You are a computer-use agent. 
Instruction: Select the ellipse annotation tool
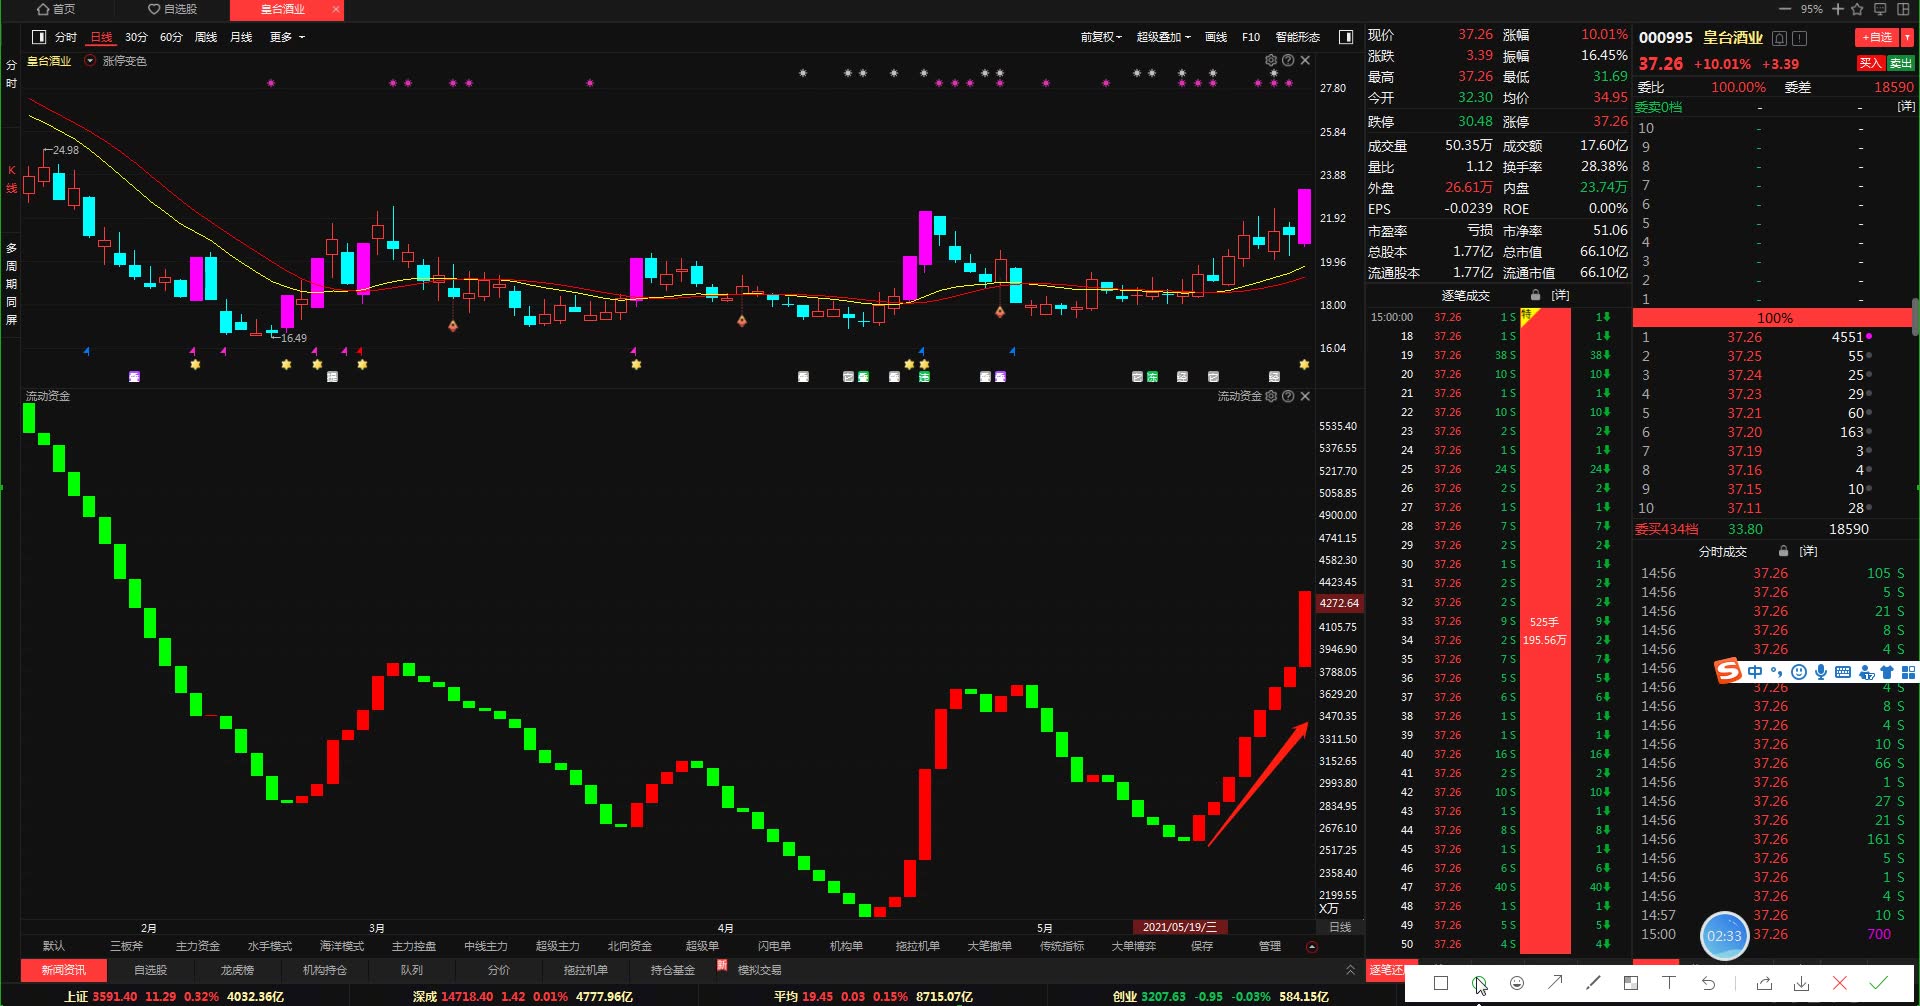point(1479,983)
